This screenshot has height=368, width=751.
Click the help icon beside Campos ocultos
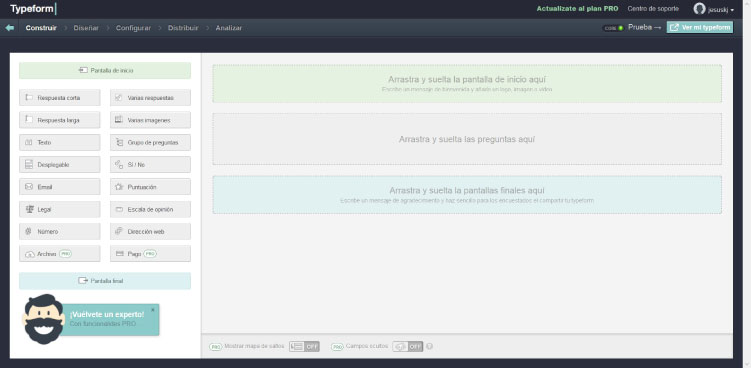[429, 346]
